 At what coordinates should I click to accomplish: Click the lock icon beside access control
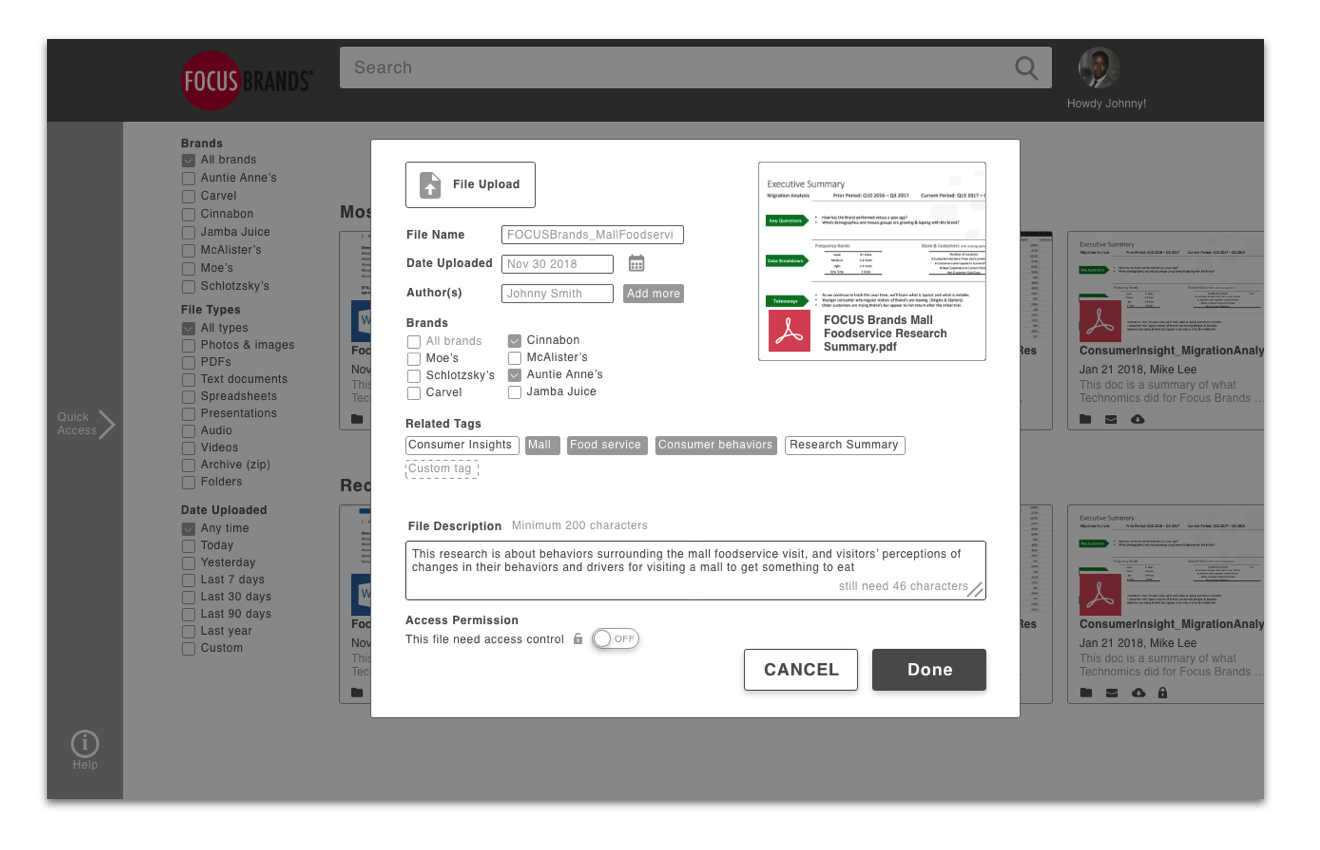[x=578, y=639]
